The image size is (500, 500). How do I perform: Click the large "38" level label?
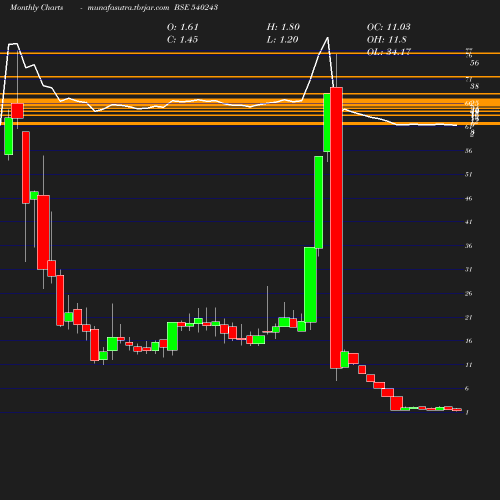474,86
